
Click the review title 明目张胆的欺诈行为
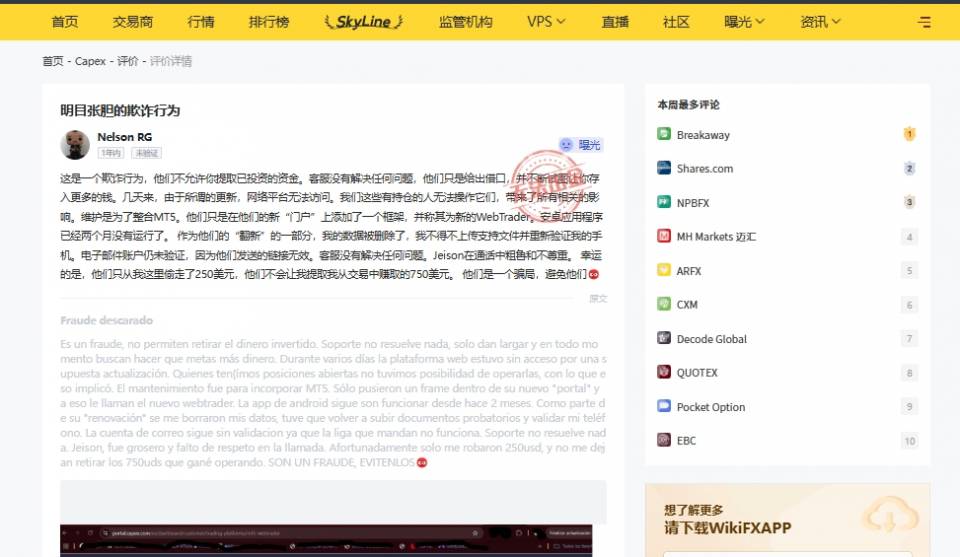click(120, 111)
